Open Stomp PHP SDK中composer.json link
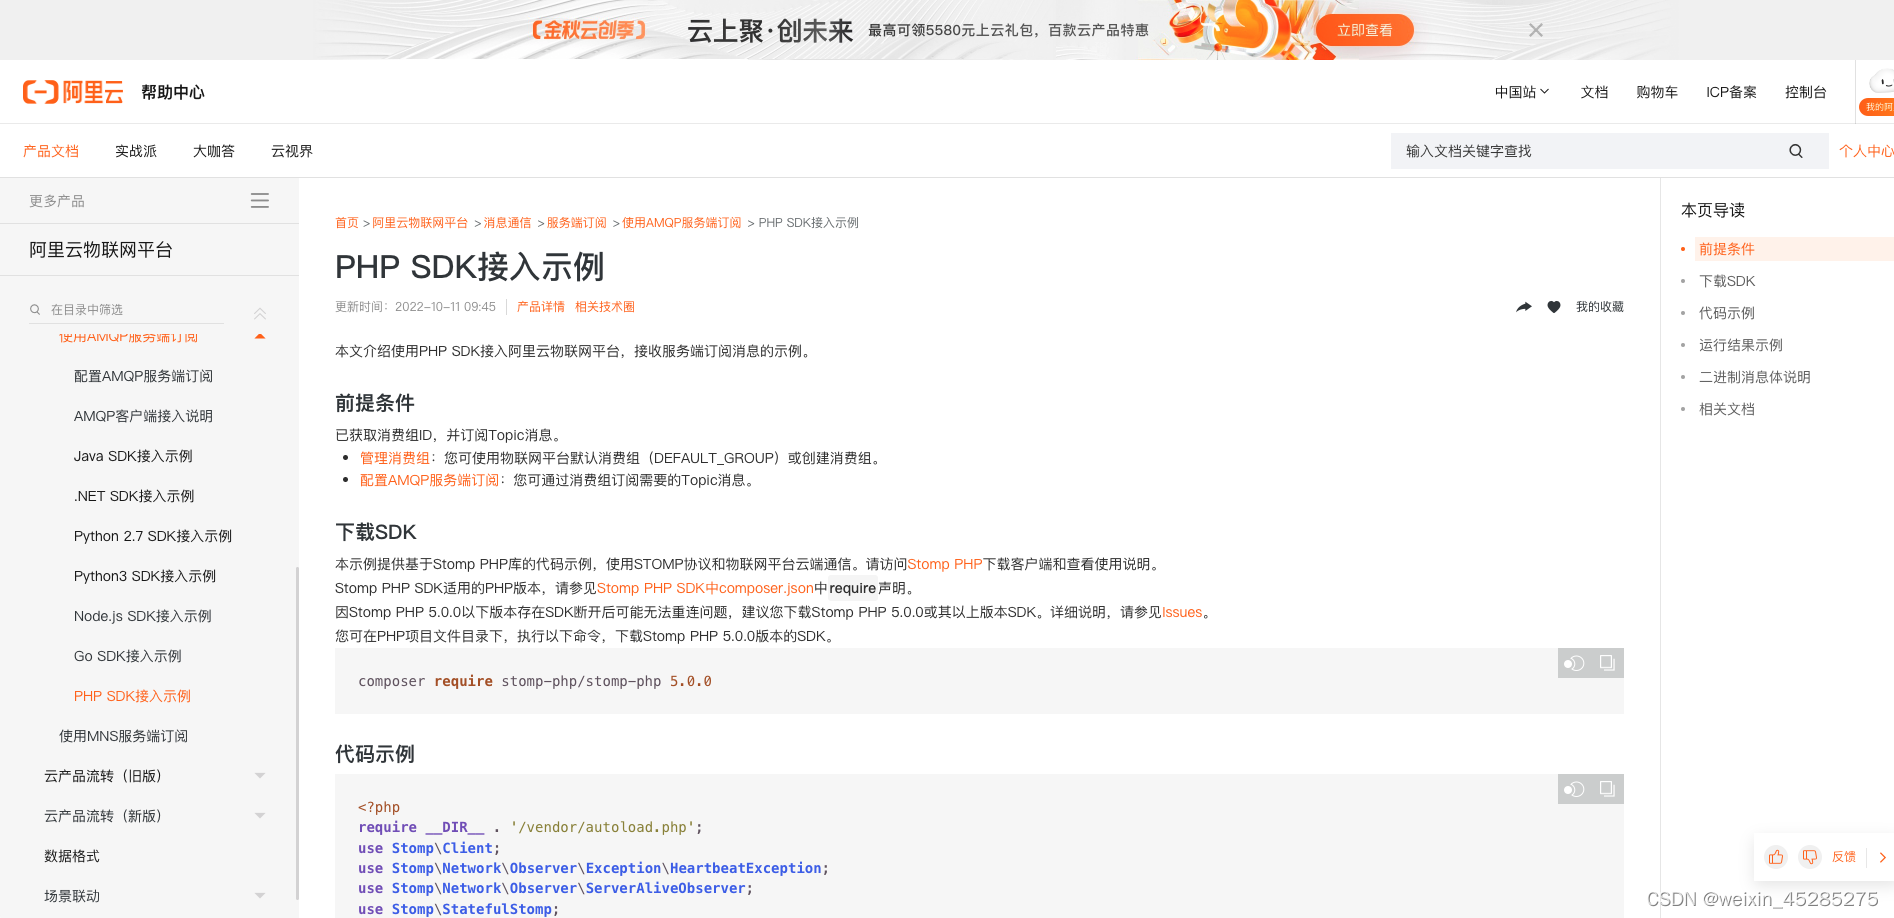This screenshot has height=918, width=1894. 705,588
